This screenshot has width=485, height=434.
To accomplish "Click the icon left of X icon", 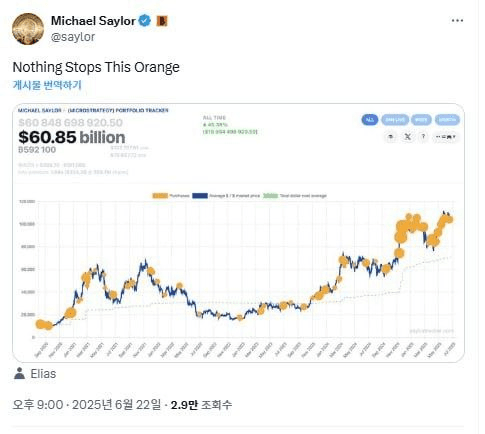I will 391,136.
